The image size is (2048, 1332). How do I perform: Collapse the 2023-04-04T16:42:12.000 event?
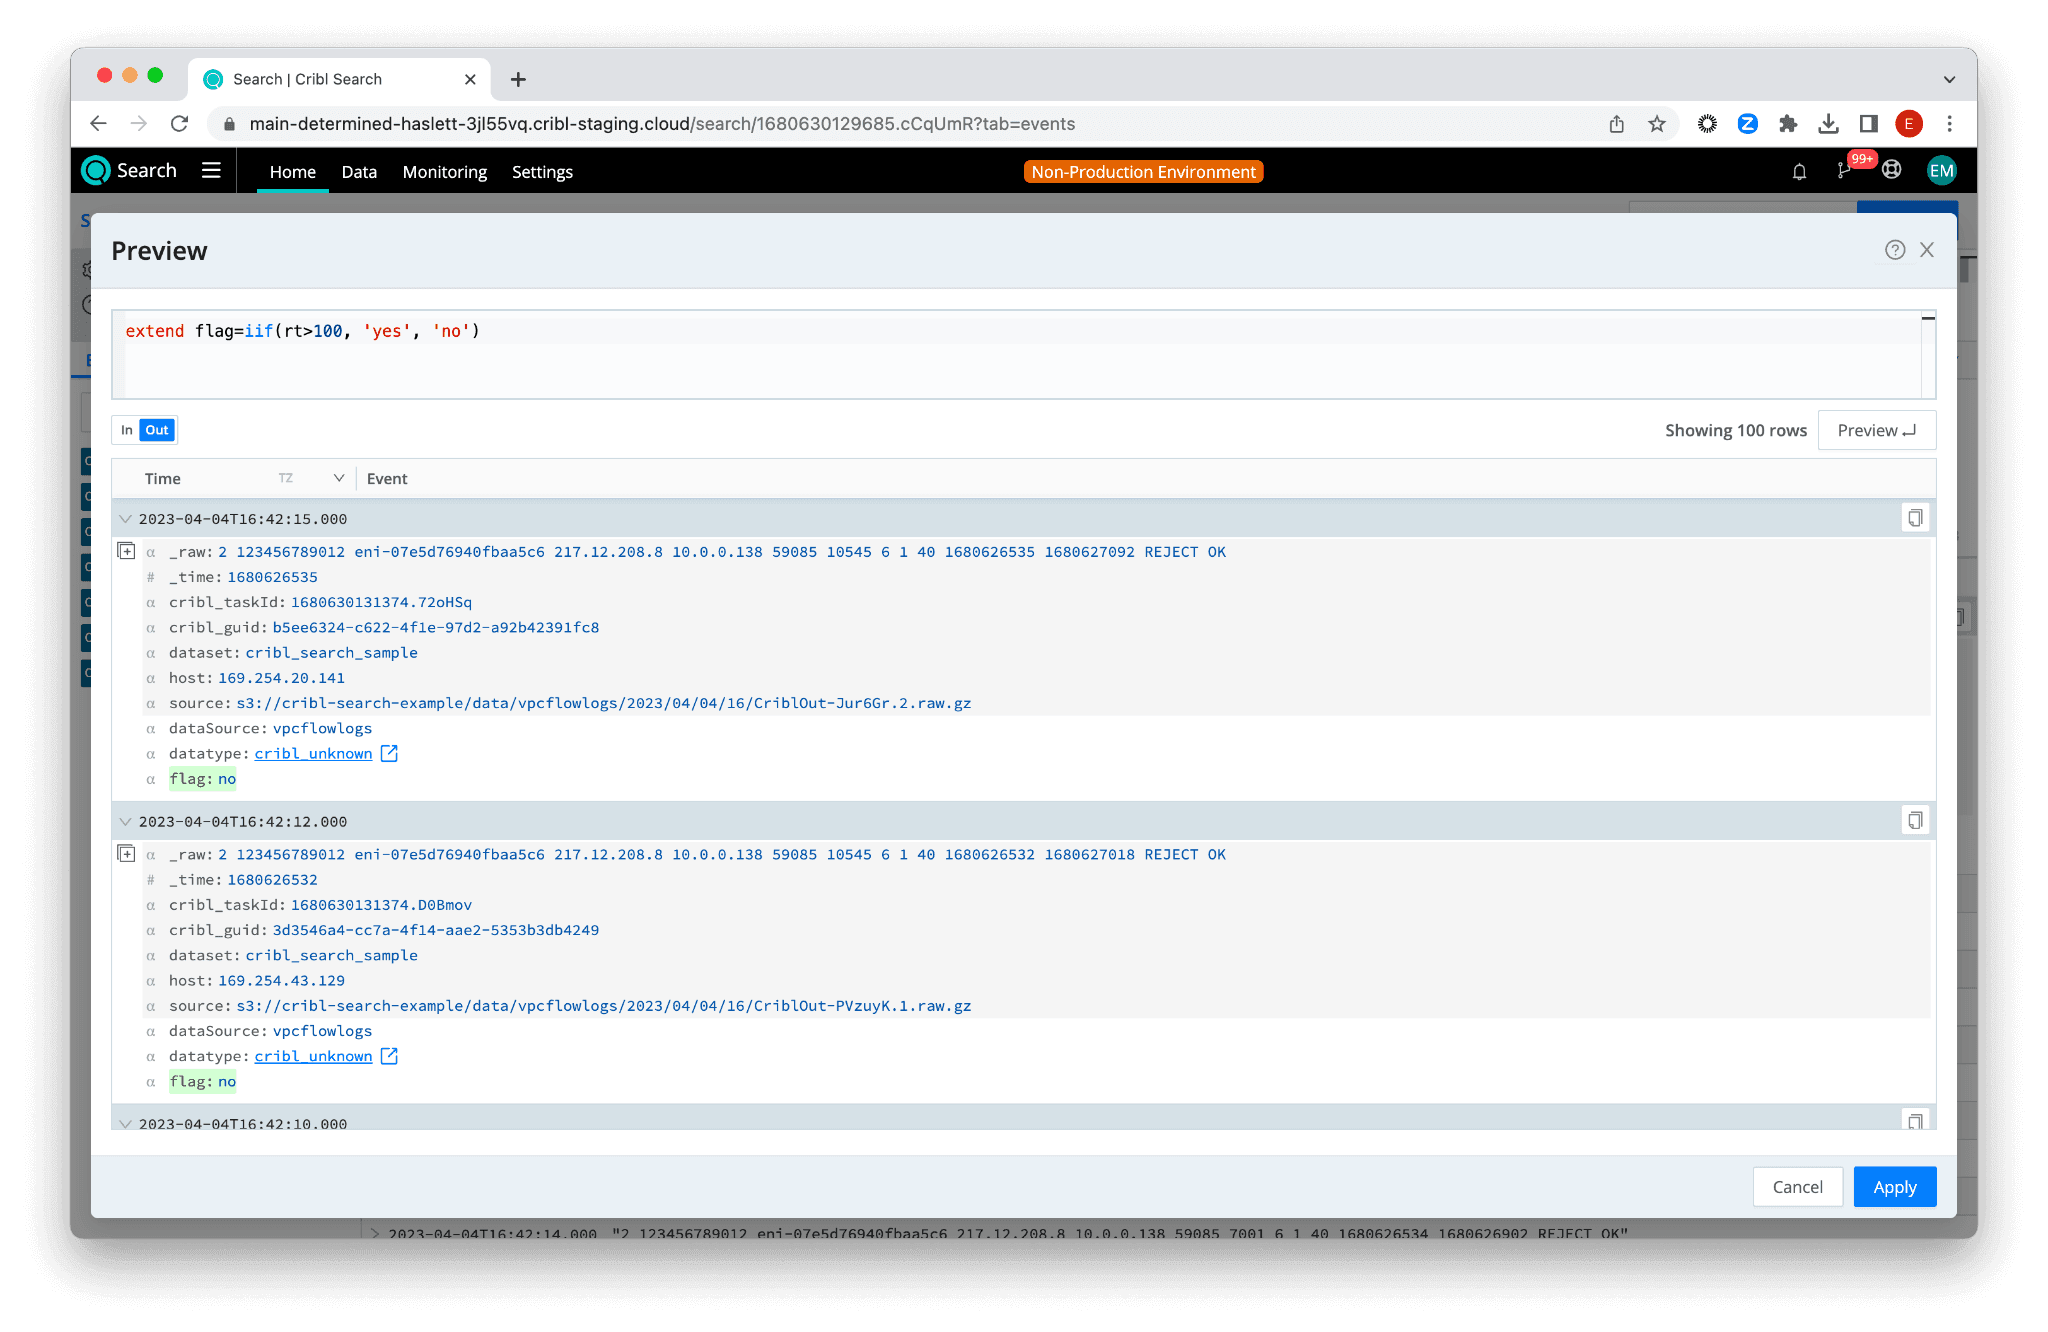(125, 822)
